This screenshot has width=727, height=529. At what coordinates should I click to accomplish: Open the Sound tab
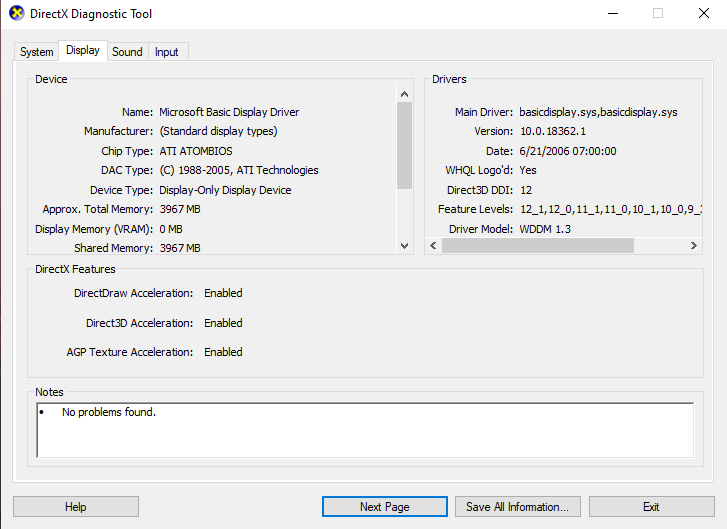(x=127, y=51)
